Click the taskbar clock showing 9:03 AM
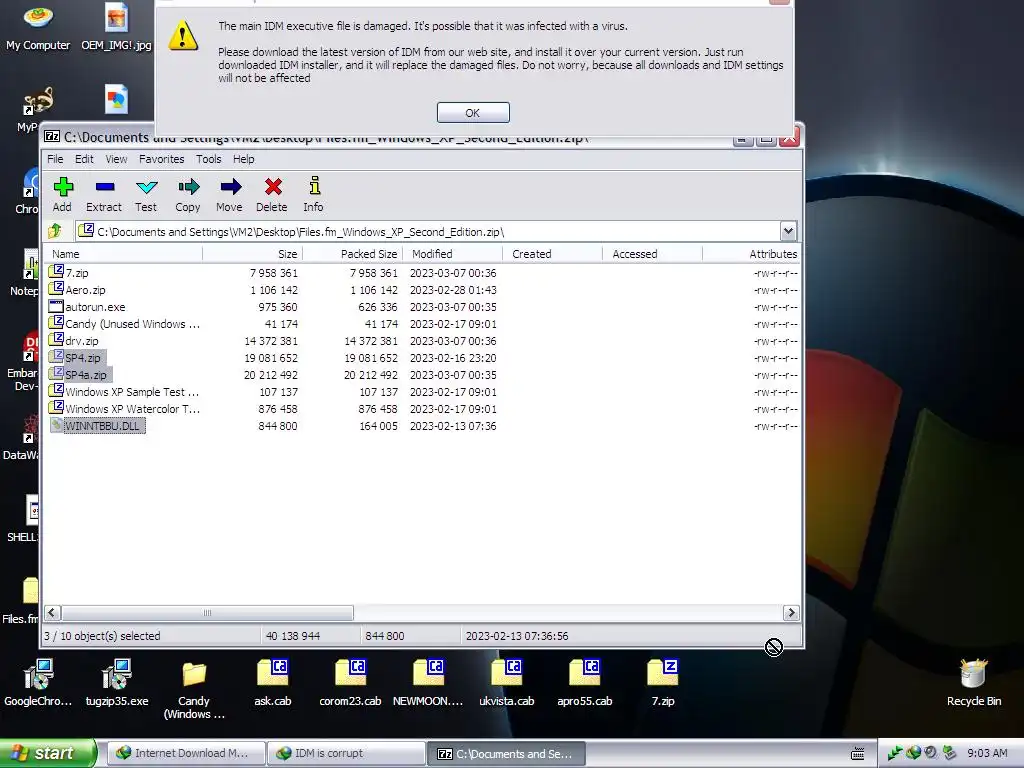Screen dimensions: 1024x768 987,753
